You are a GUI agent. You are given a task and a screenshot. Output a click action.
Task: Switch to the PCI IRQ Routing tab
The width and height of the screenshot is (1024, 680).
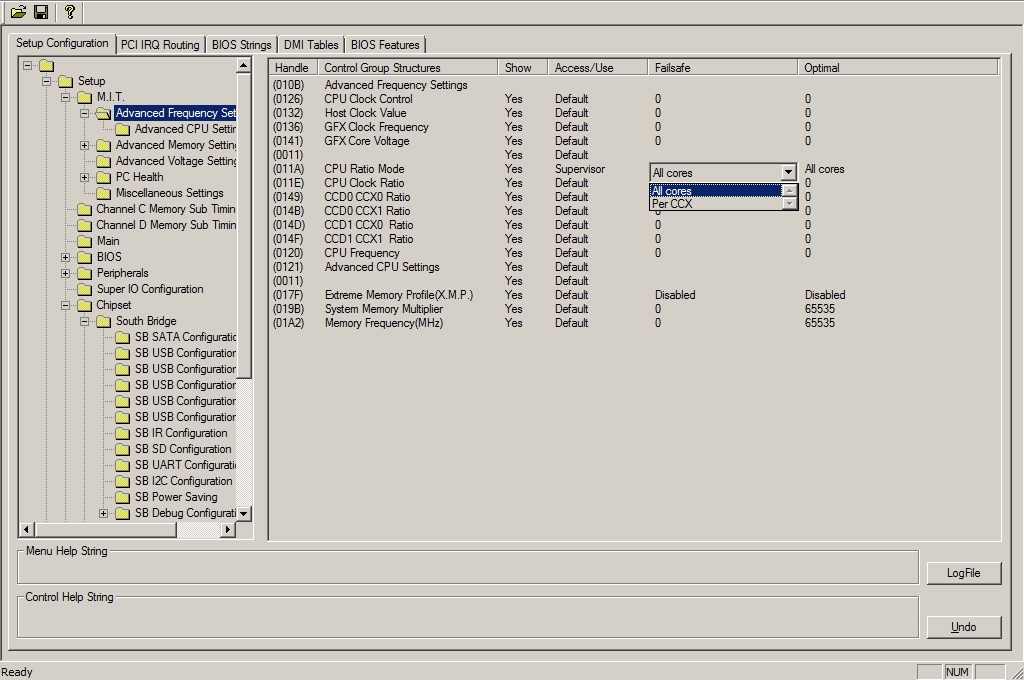160,45
